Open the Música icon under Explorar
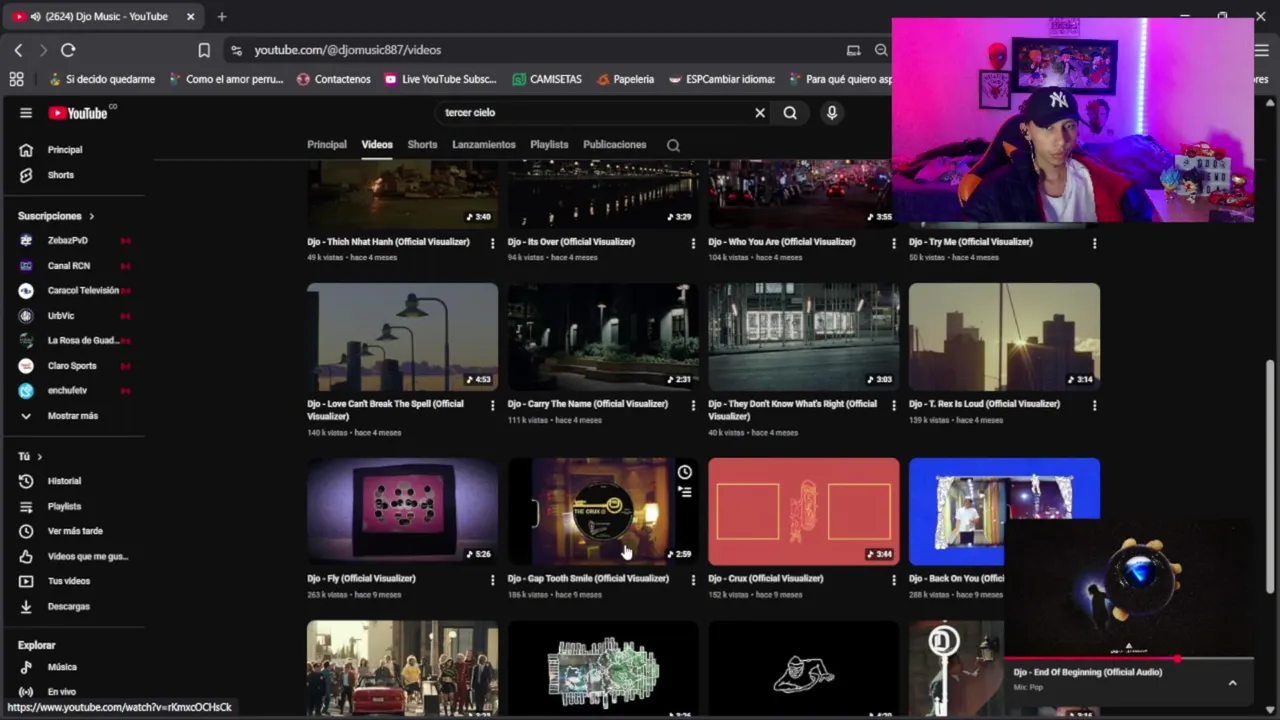The image size is (1280, 720). point(26,667)
